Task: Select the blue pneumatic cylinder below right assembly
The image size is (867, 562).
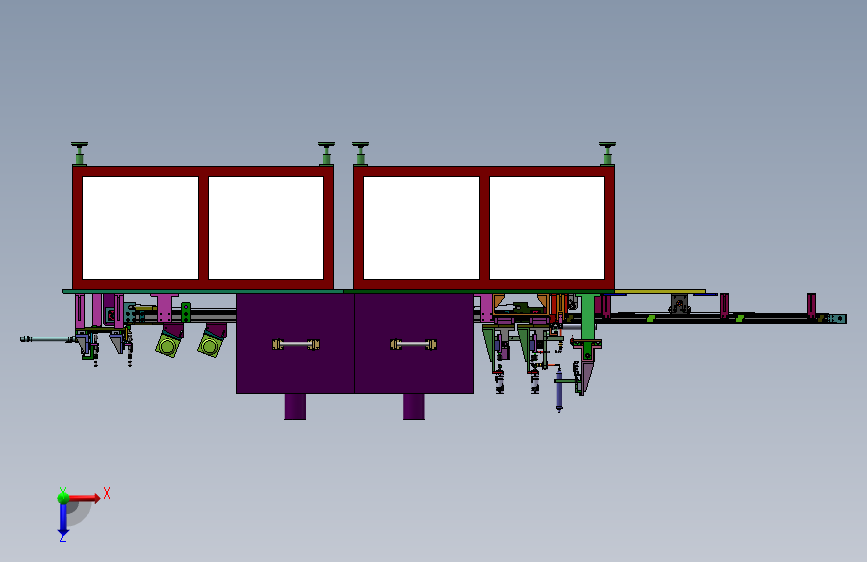Action: 559,391
